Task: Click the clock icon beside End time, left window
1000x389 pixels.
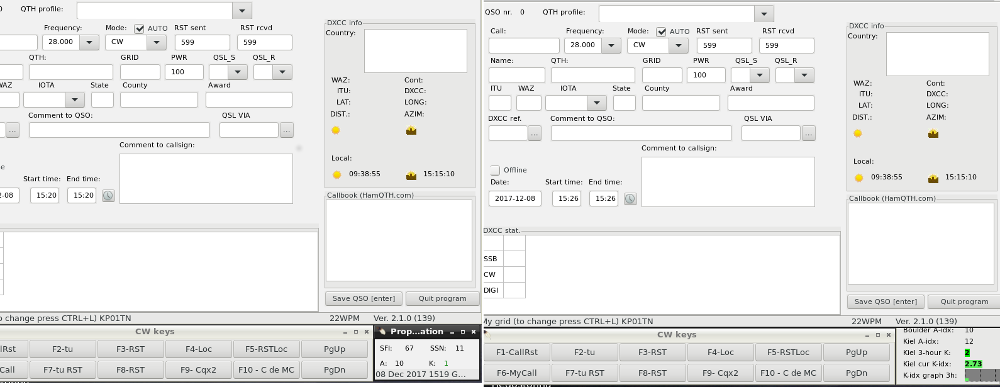Action: (x=108, y=196)
